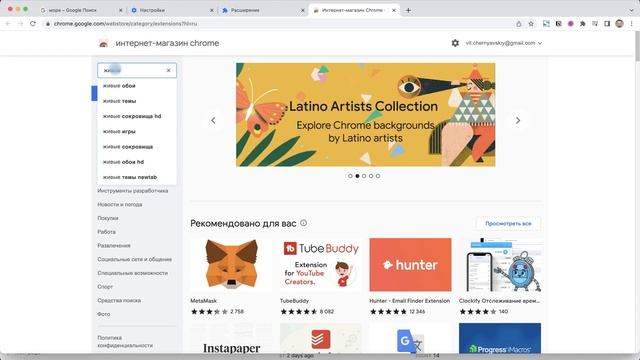Click the Chrome Web Store rainbow logo

tap(103, 44)
